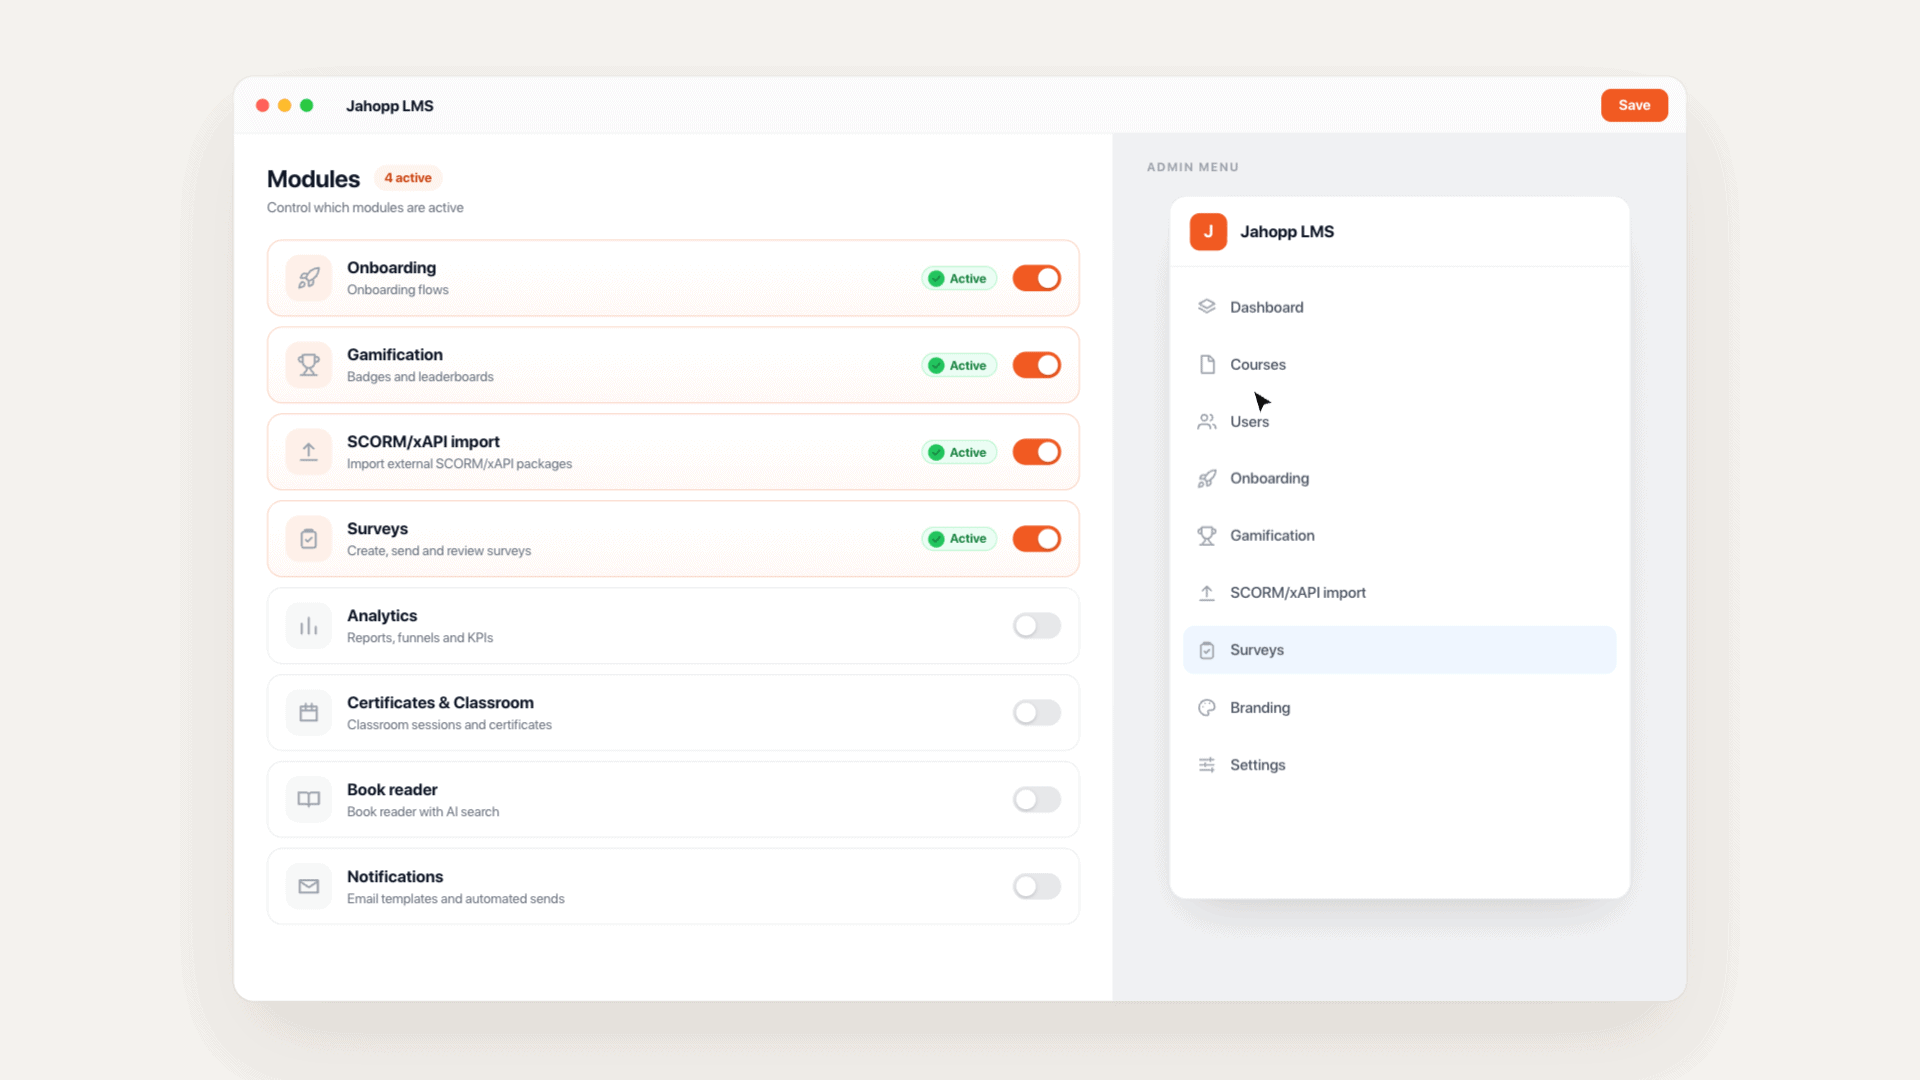Select the highlighted Surveys menu item
This screenshot has height=1080, width=1920.
pos(1399,650)
